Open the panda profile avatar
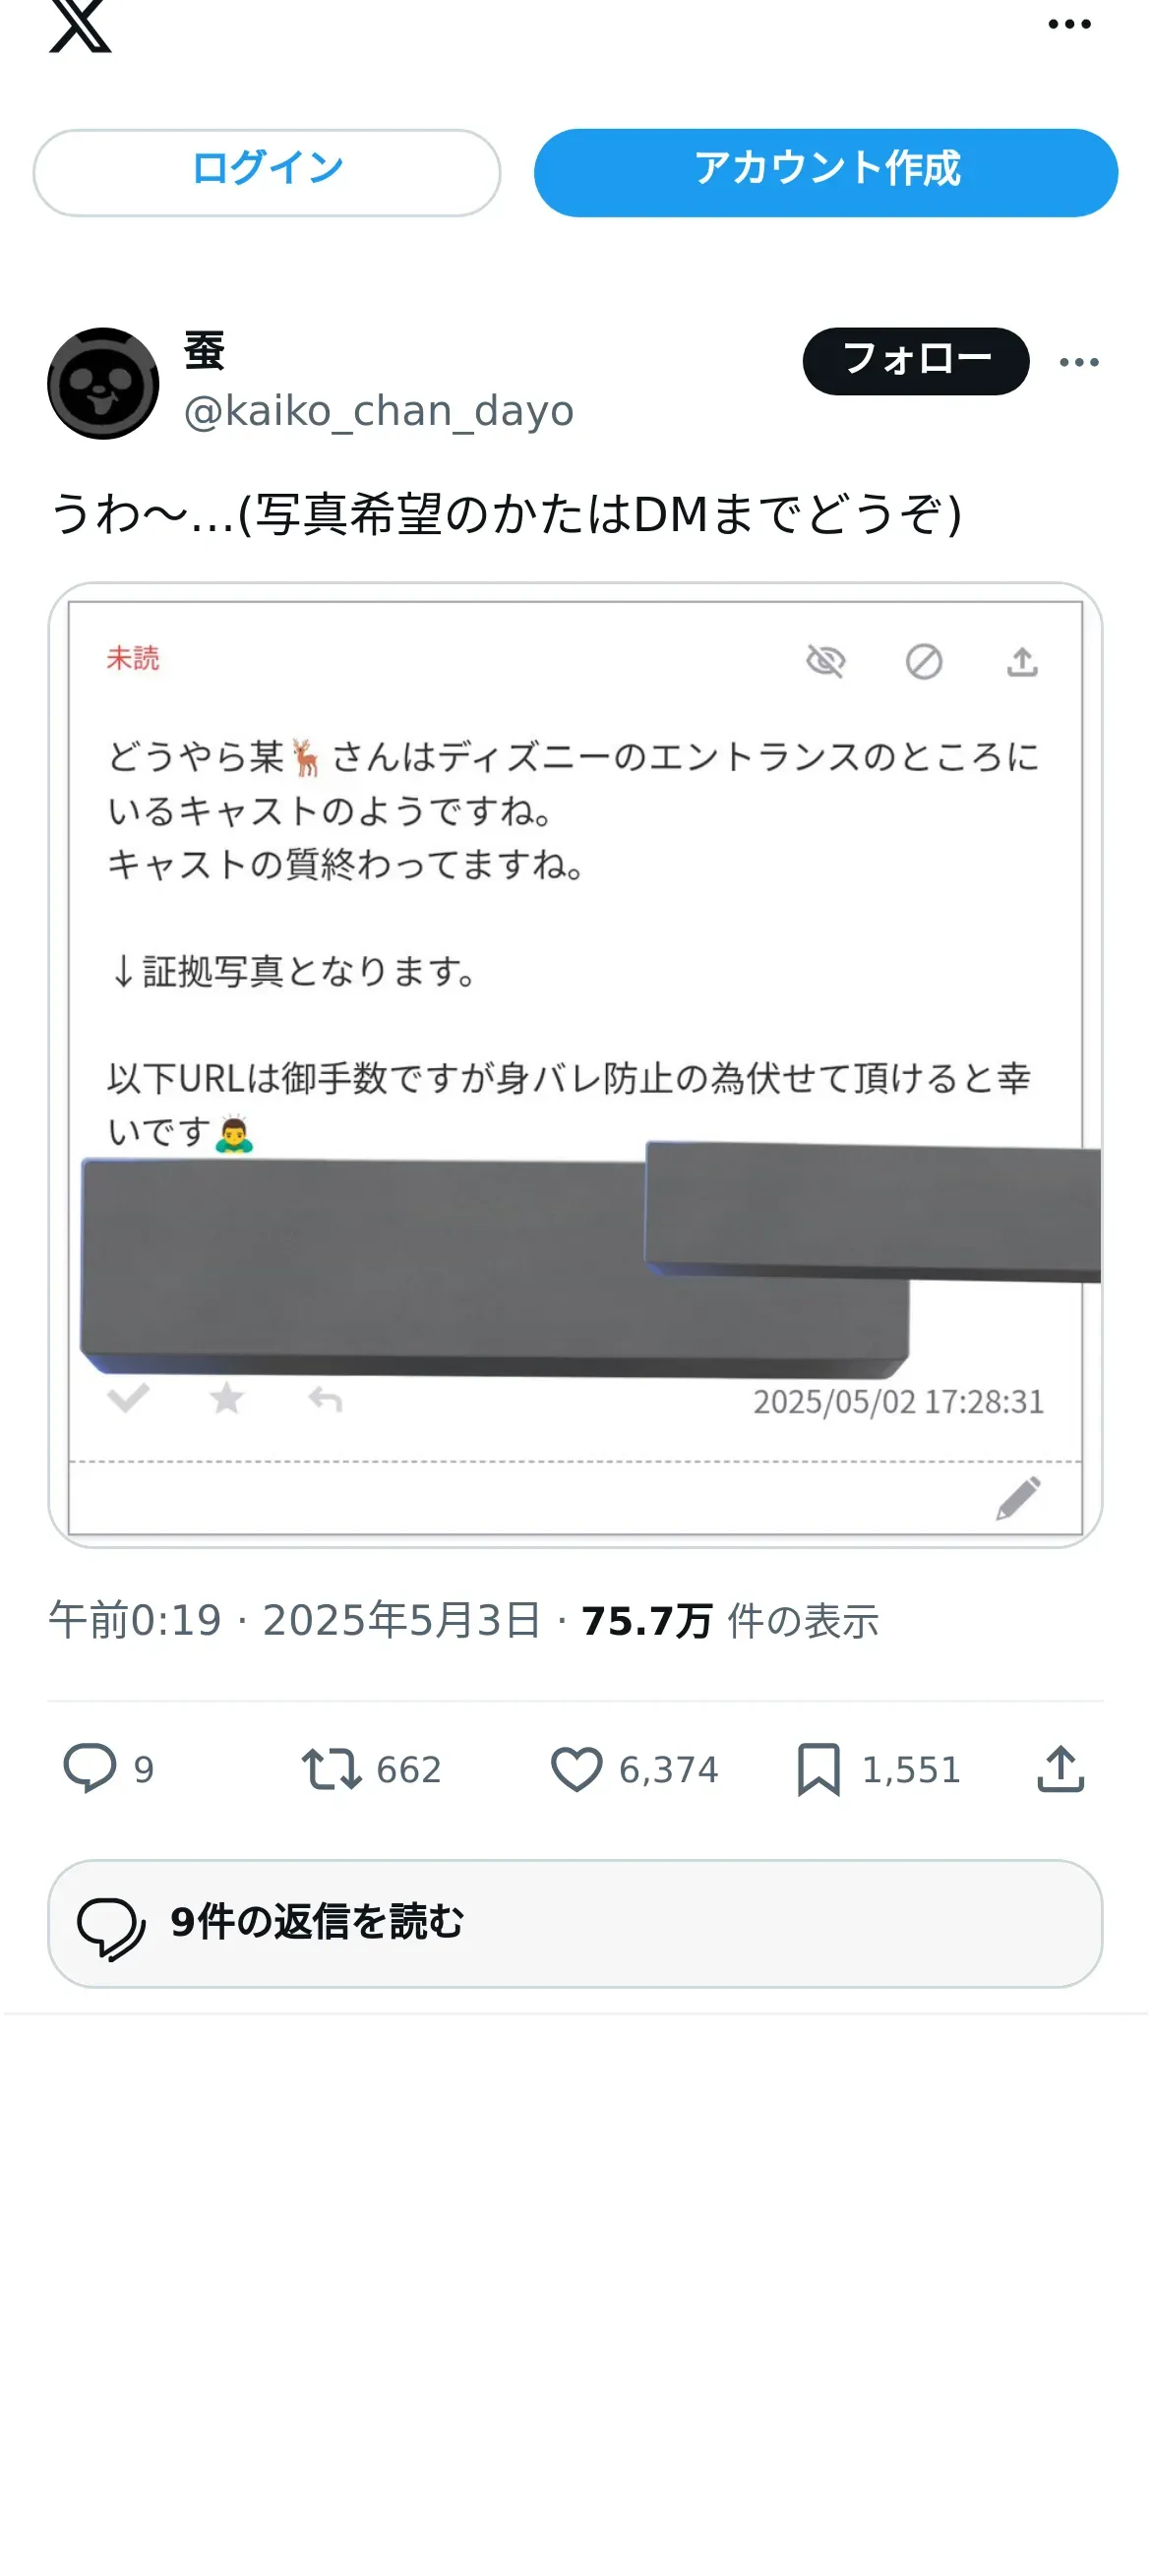The image size is (1151, 2576). pos(103,383)
